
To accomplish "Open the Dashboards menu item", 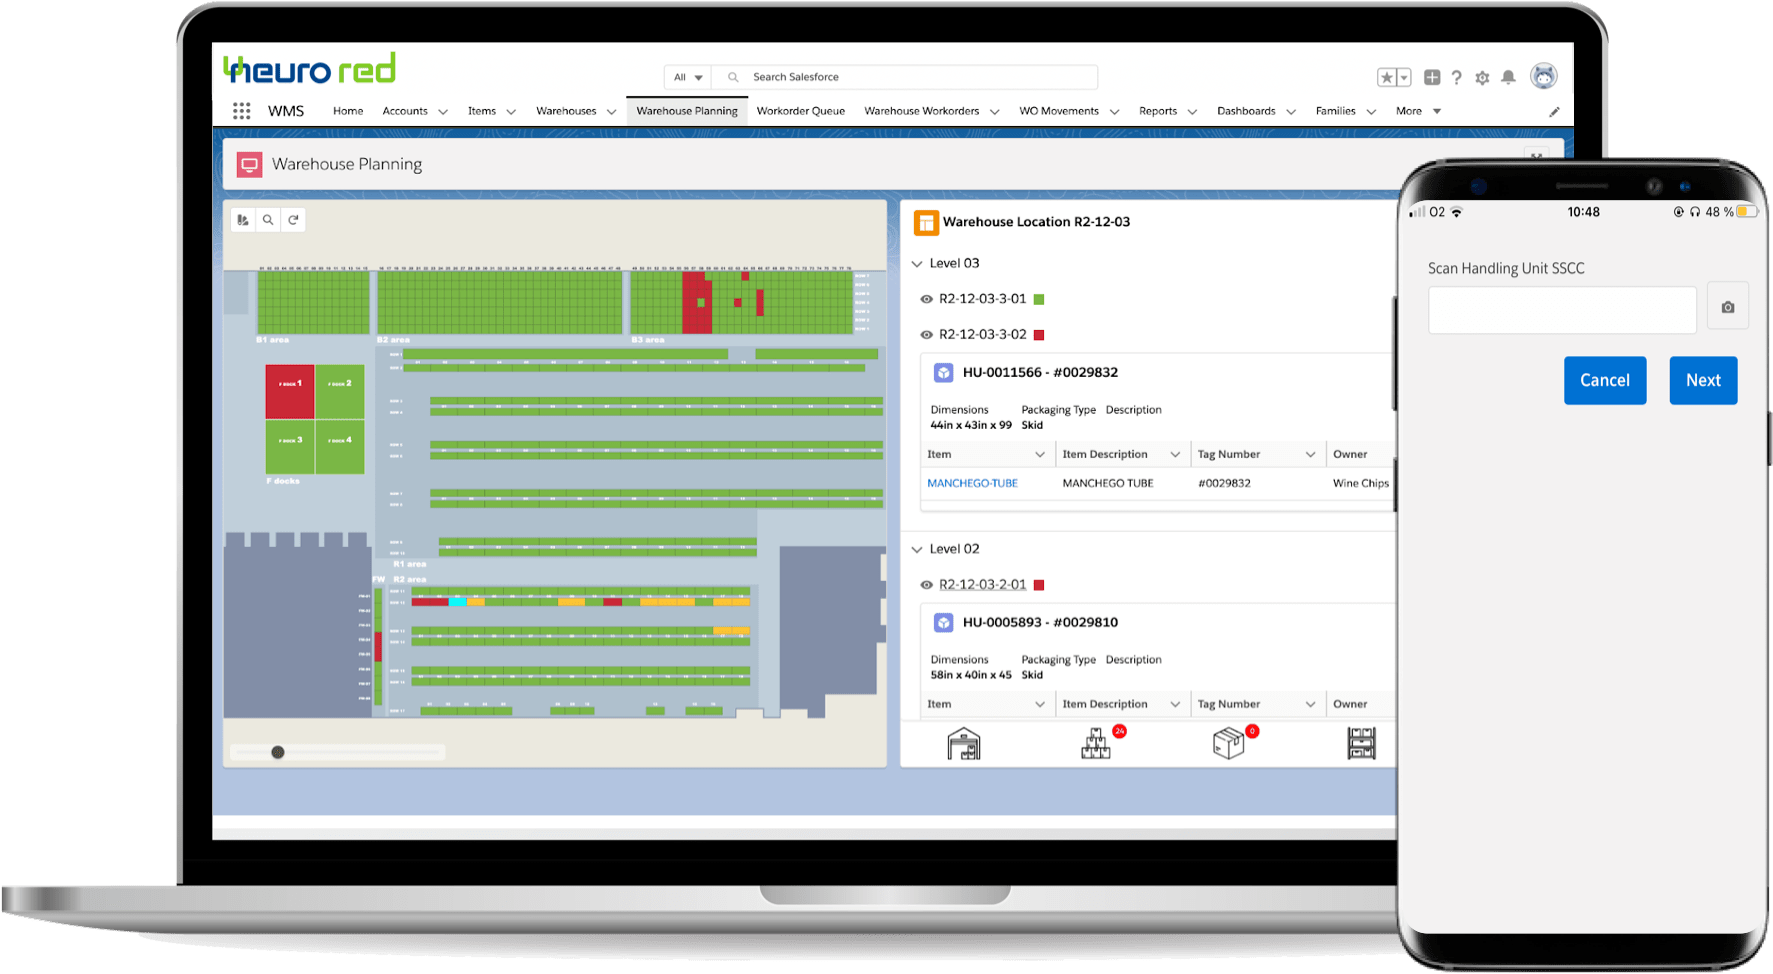I will tap(1248, 111).
